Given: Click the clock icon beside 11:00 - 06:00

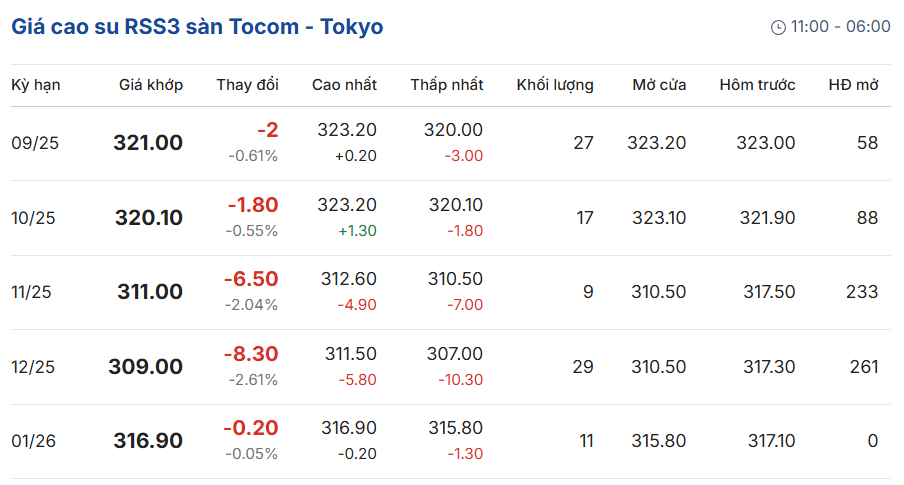Looking at the screenshot, I should click(x=778, y=27).
